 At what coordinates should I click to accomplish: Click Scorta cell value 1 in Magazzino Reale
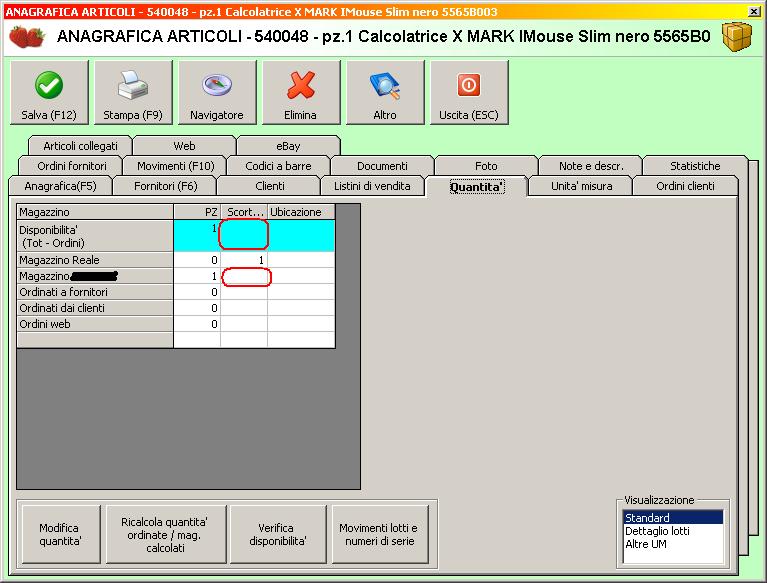point(244,260)
